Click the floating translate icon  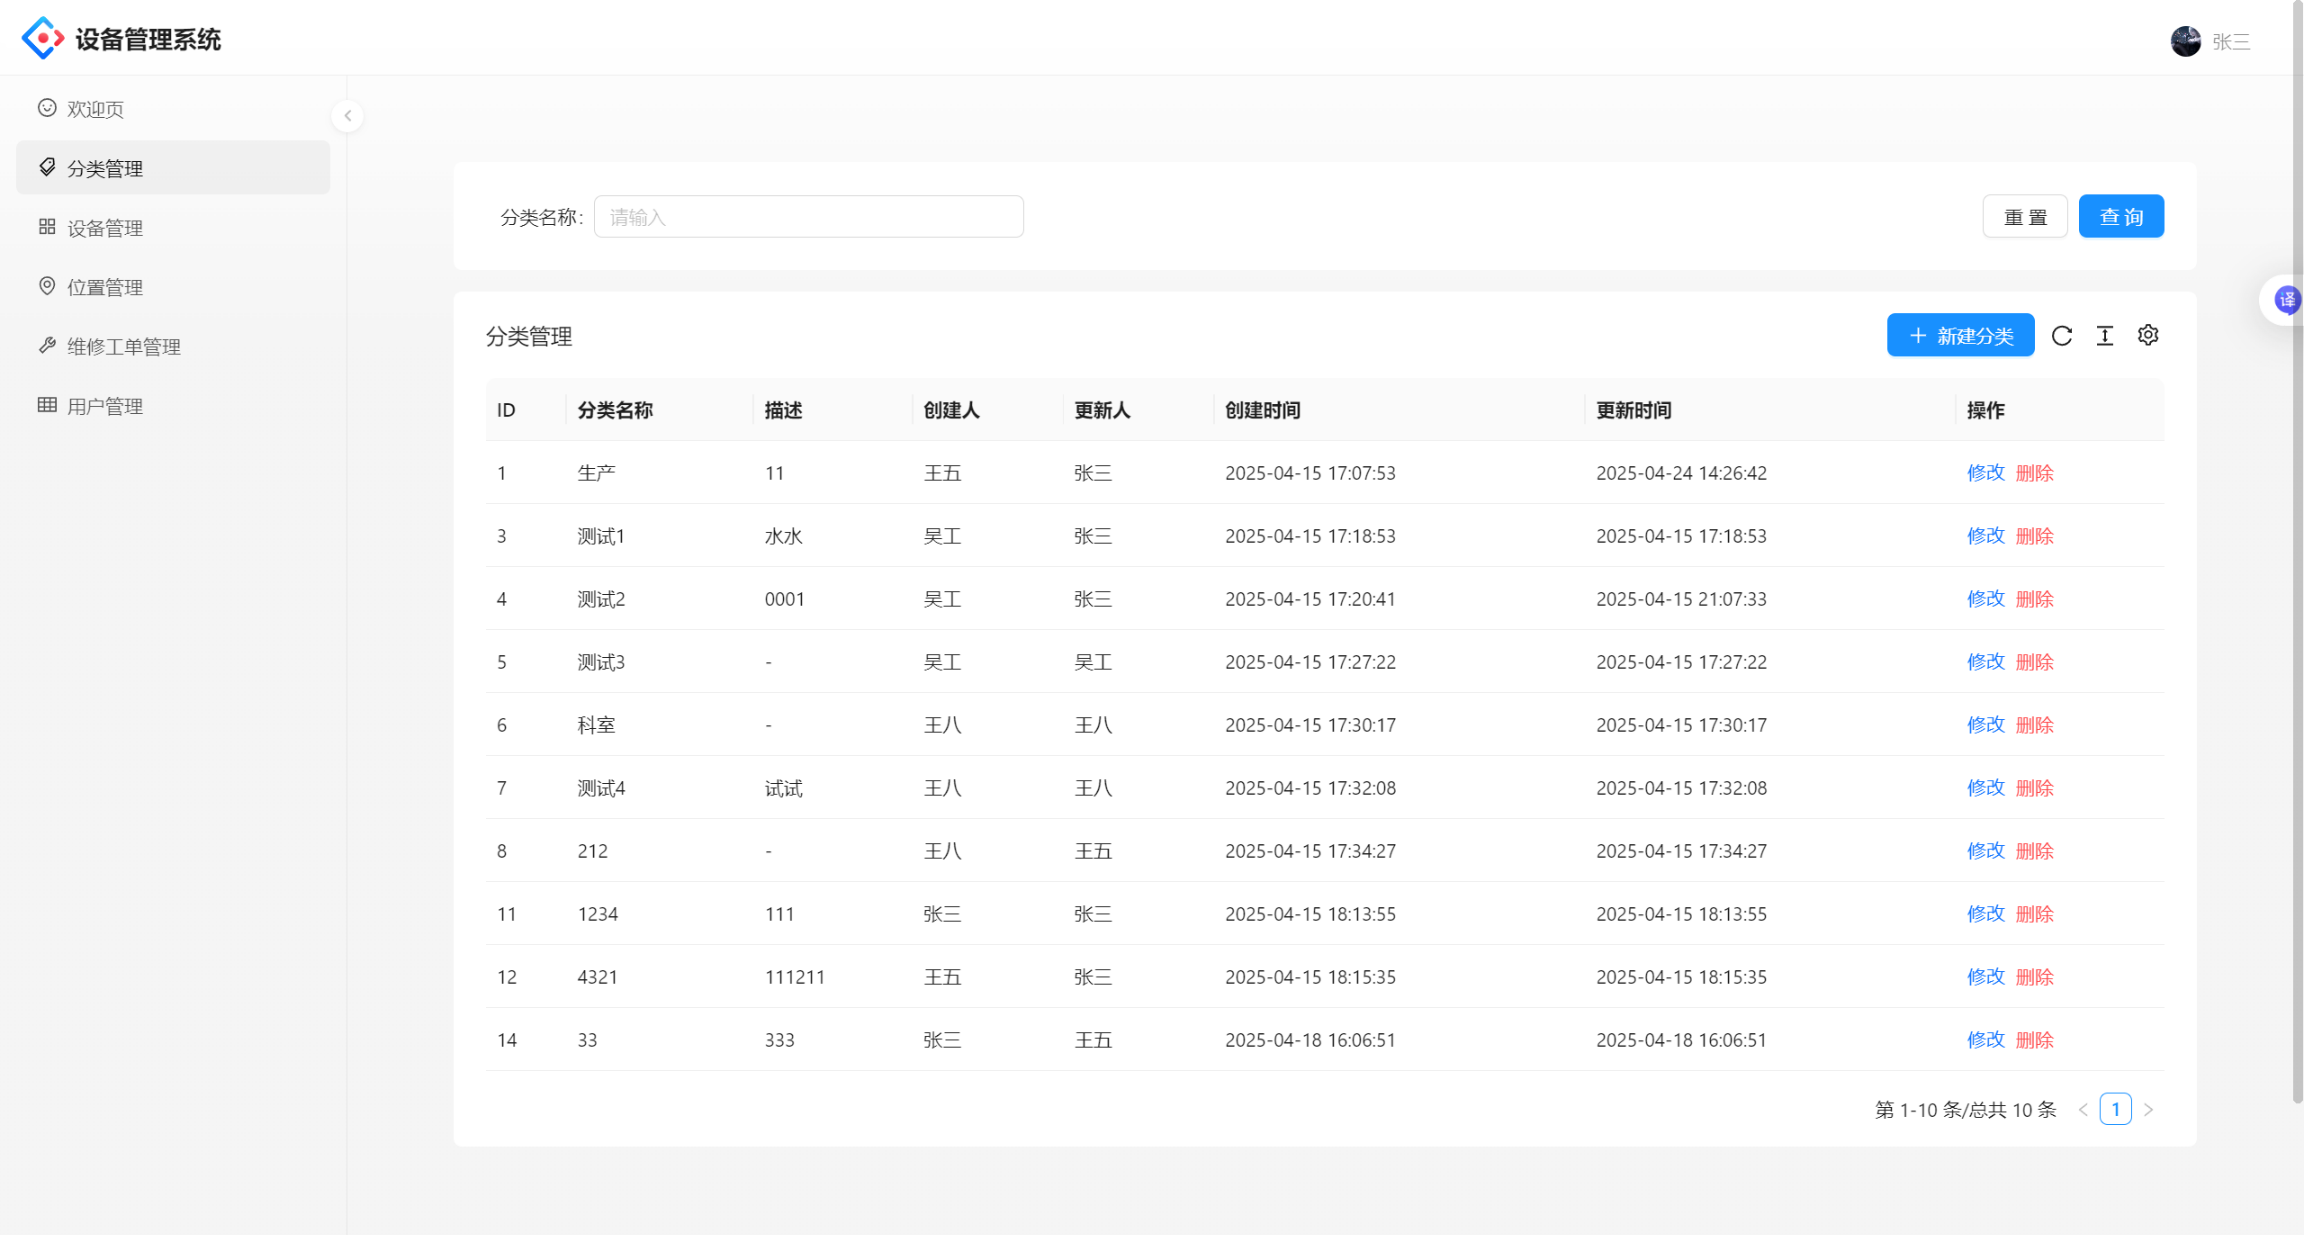coord(2286,300)
